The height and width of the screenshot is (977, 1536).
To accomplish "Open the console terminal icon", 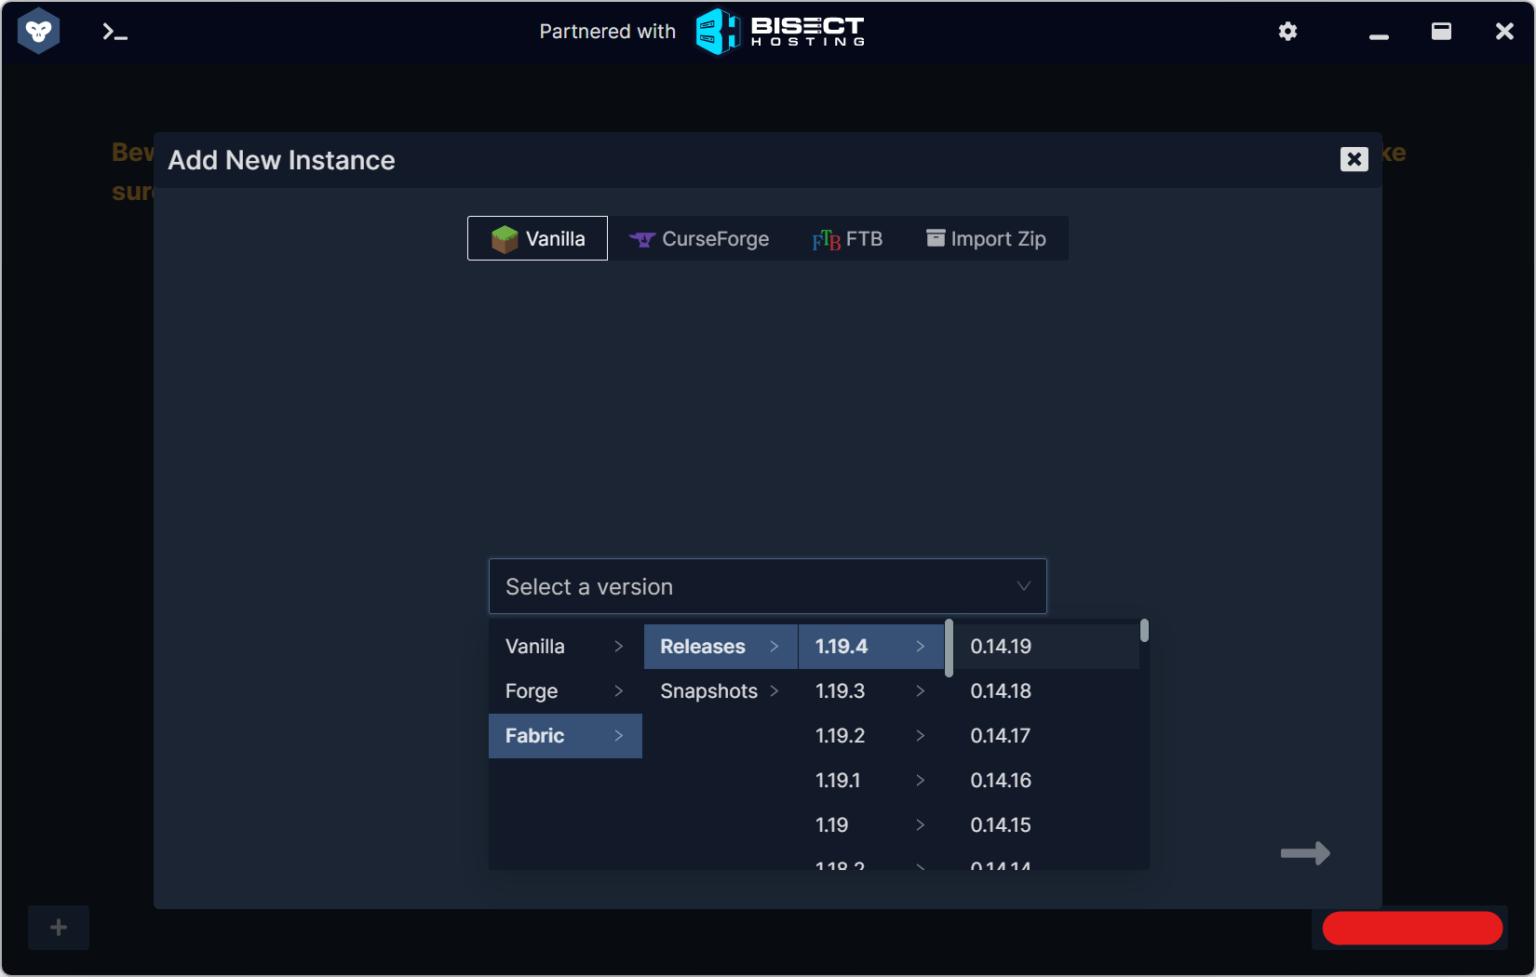I will point(115,32).
